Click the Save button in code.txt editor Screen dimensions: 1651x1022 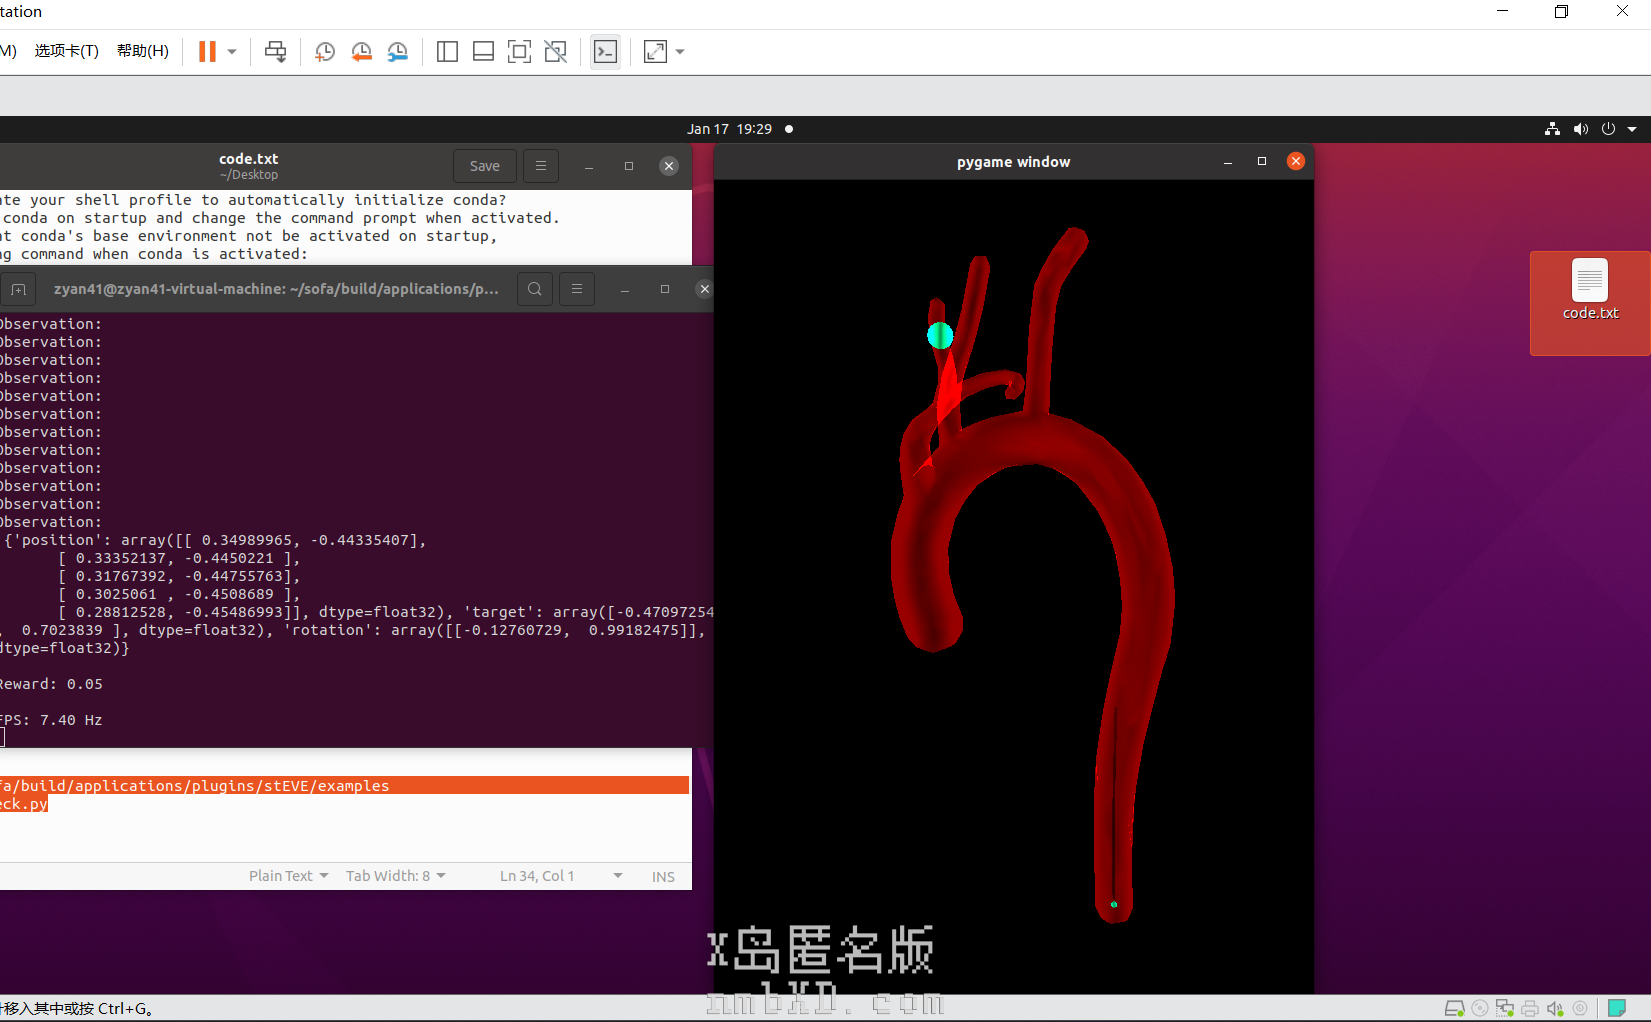485,166
